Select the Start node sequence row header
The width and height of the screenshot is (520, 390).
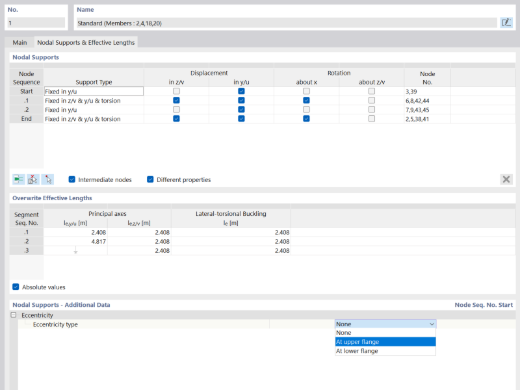[26, 91]
